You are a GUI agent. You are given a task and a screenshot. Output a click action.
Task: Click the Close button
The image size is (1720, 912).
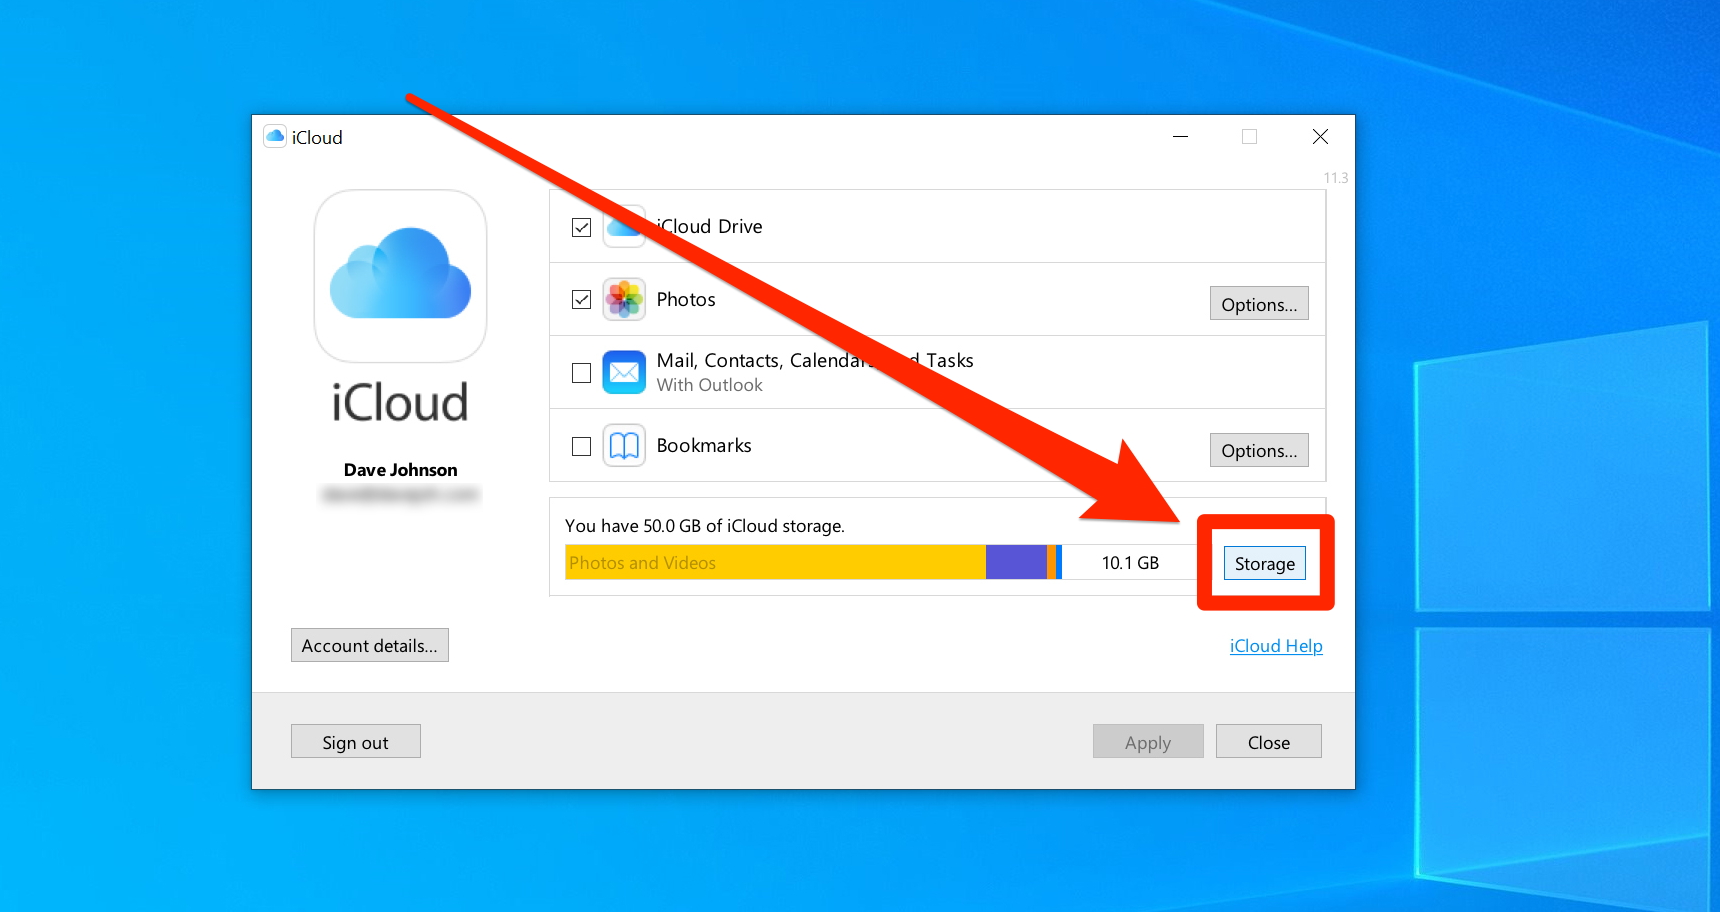(1269, 741)
